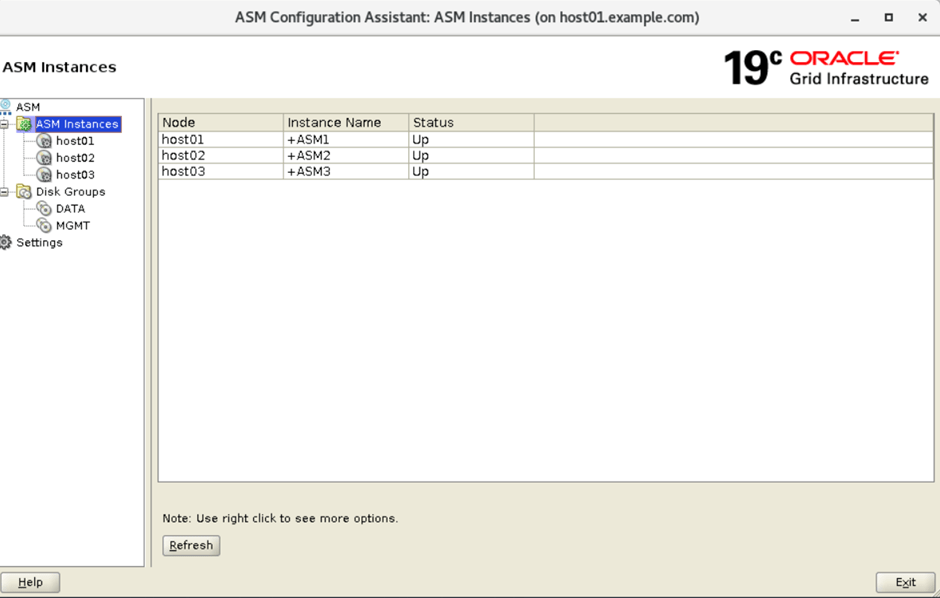Click the Disk Groups folder icon
This screenshot has width=940, height=598.
[24, 192]
